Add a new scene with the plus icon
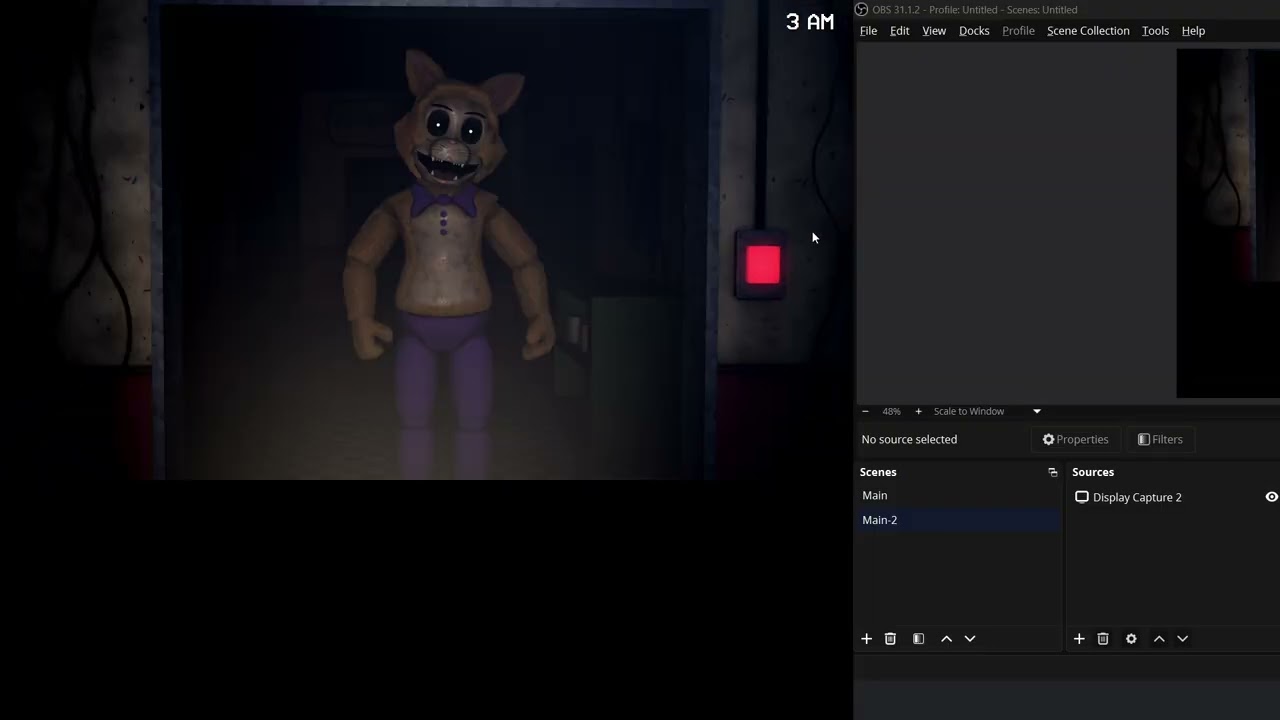The height and width of the screenshot is (720, 1280). (x=866, y=639)
